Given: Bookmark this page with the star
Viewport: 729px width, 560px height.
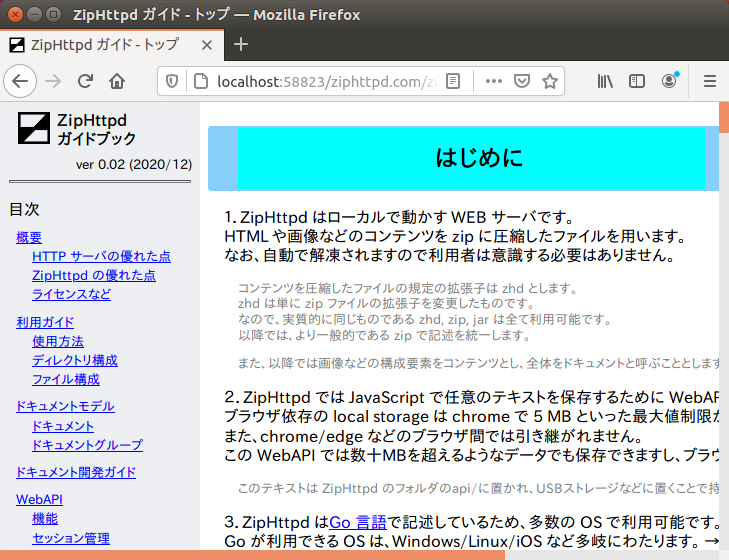Looking at the screenshot, I should (550, 81).
